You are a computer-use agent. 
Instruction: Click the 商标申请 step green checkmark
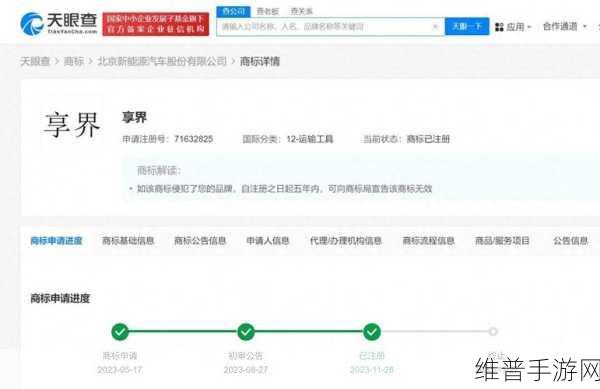click(x=120, y=332)
